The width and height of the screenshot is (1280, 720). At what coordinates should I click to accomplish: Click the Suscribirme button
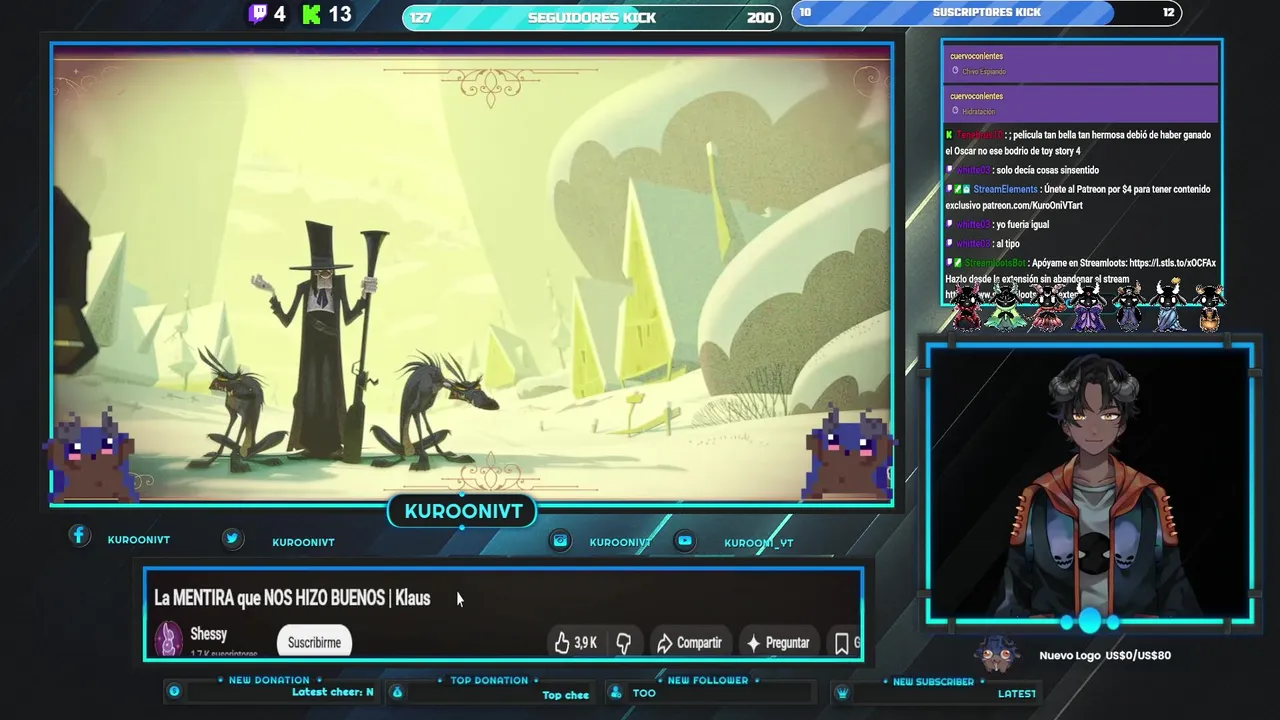coord(314,642)
